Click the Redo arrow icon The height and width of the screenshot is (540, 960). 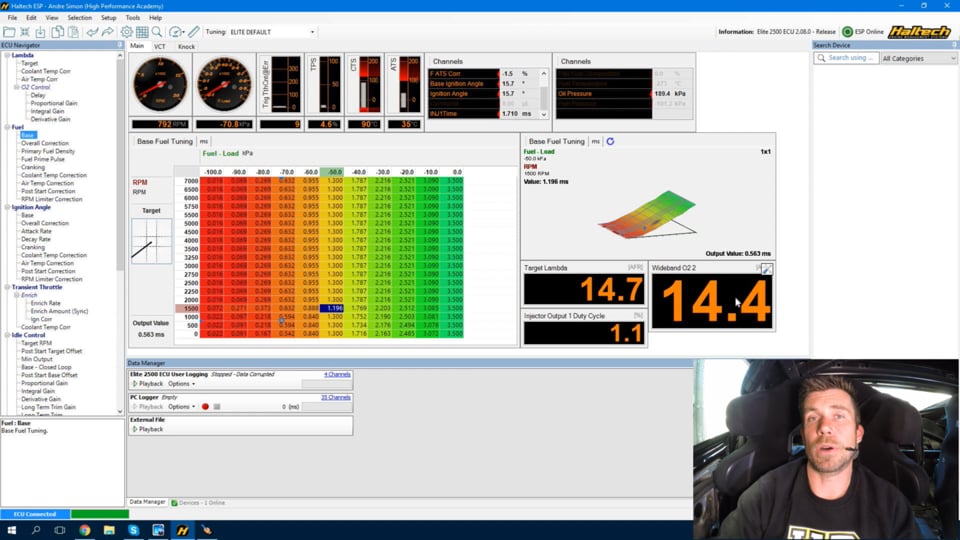(107, 32)
